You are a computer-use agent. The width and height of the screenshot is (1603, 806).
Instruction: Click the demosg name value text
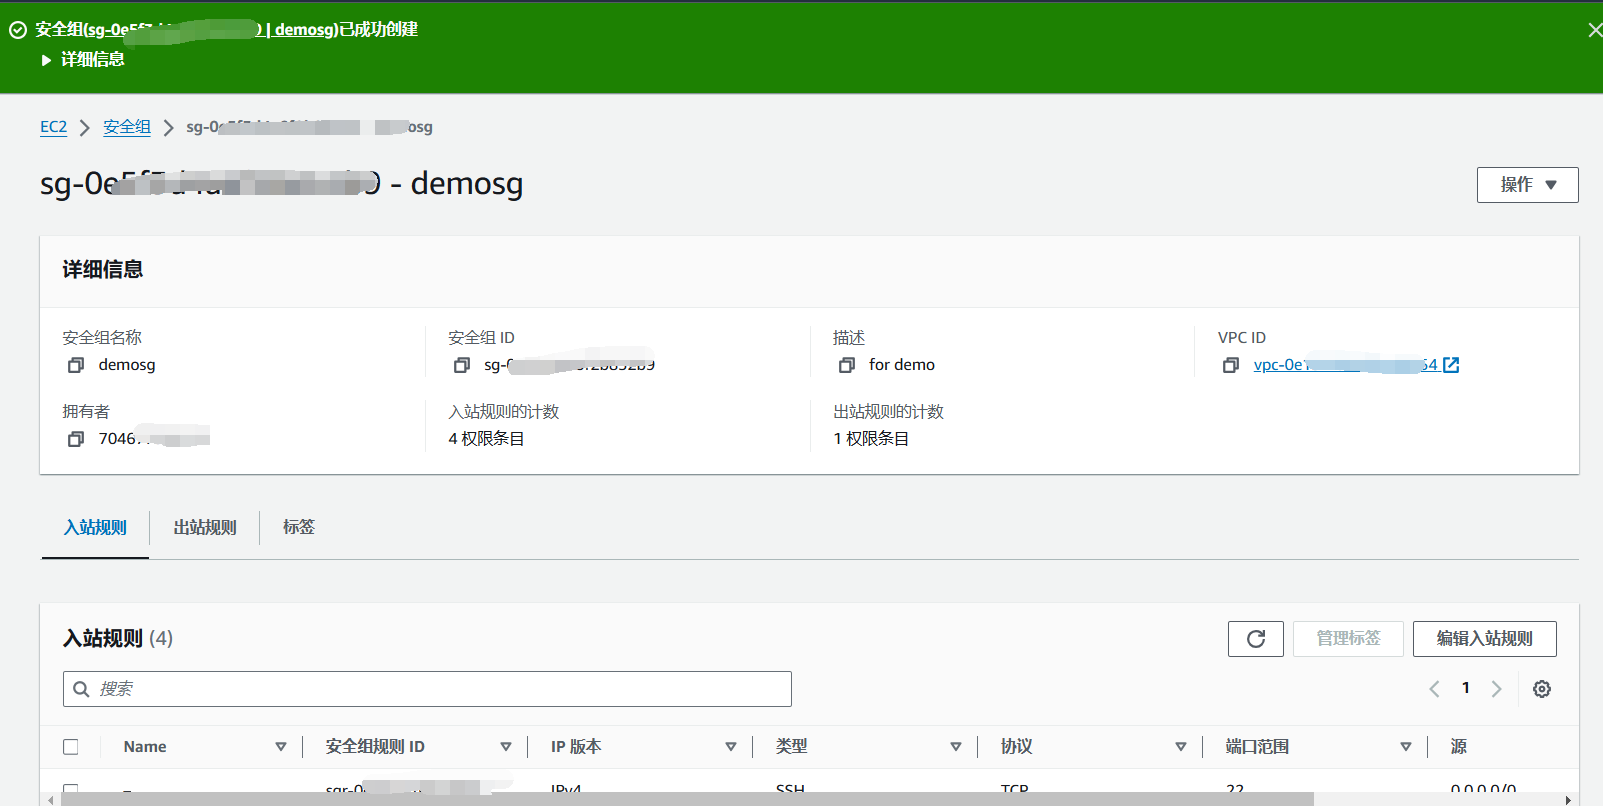127,365
